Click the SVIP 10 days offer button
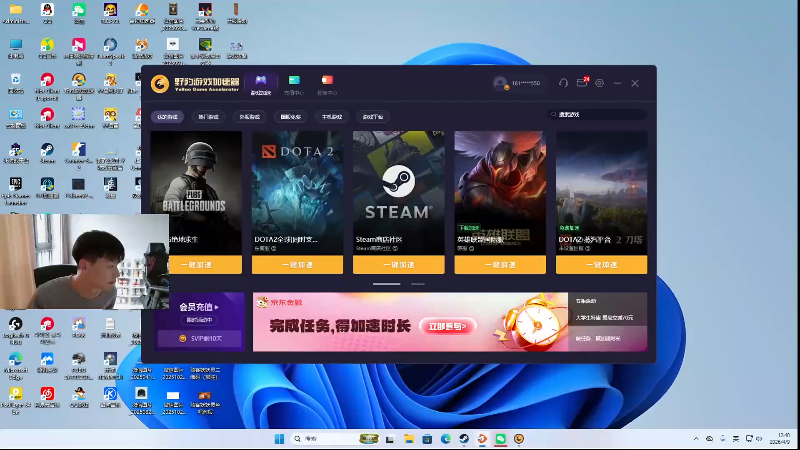 click(199, 338)
